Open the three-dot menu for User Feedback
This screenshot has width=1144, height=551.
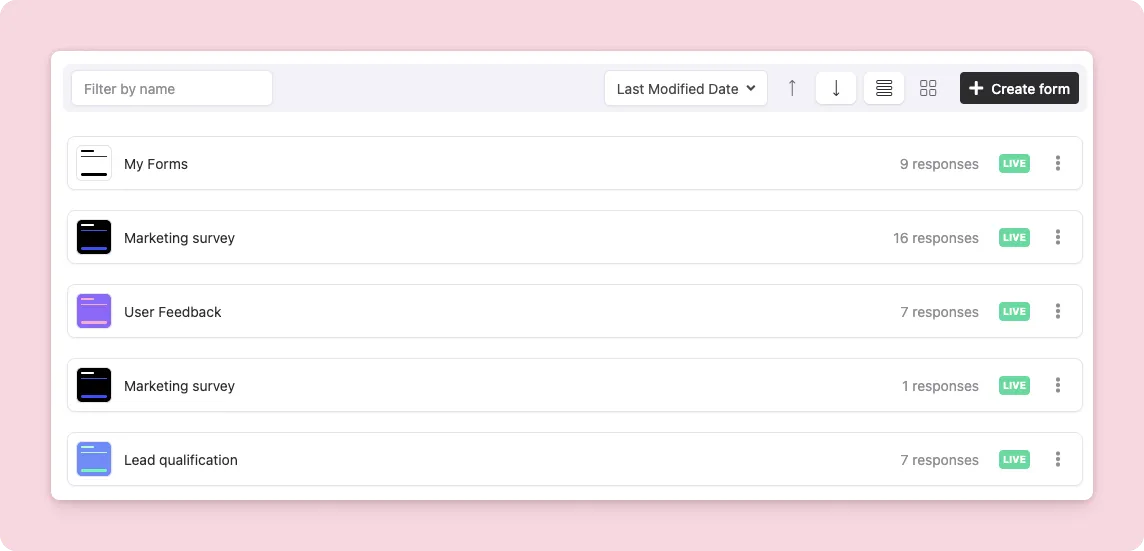pyautogui.click(x=1058, y=311)
